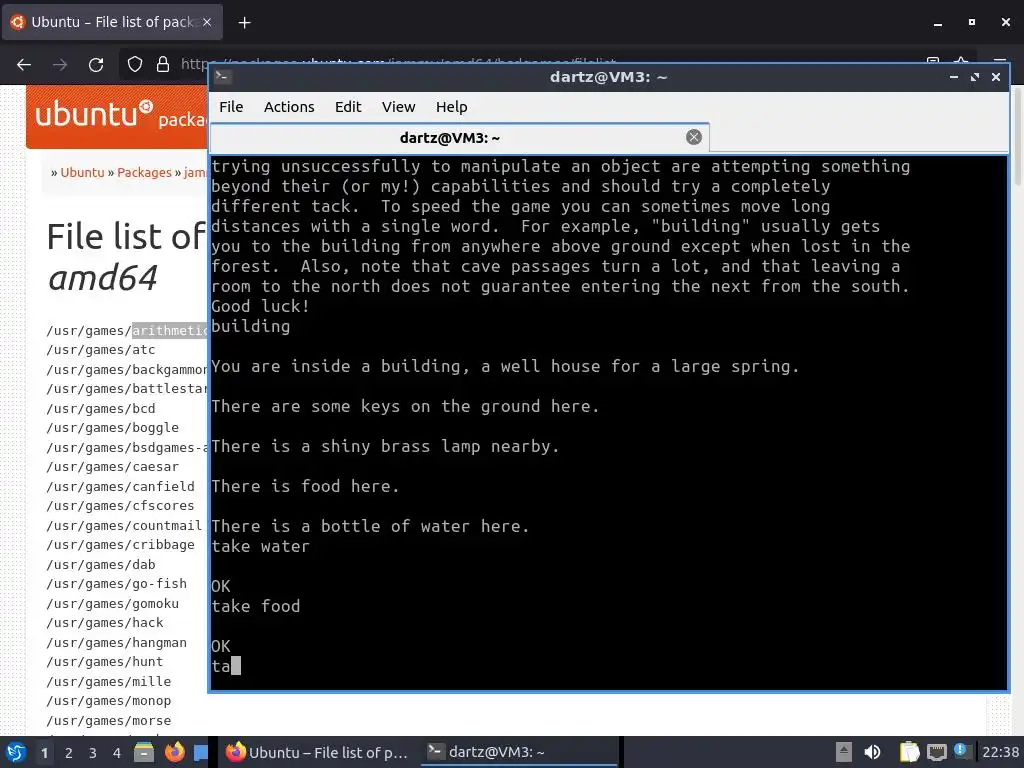Open the terminal Actions menu

tap(289, 107)
